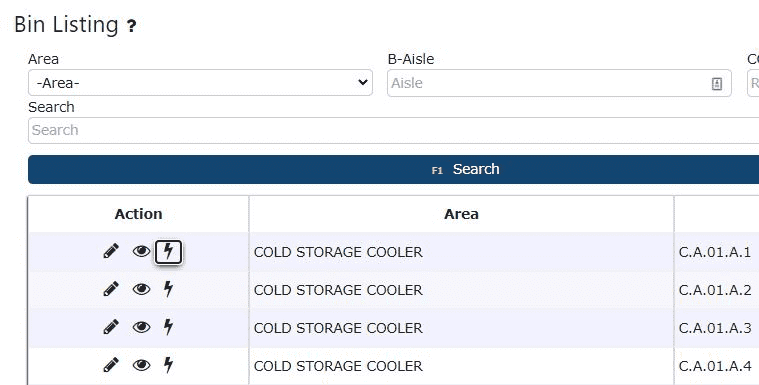The height and width of the screenshot is (385, 759).
Task: Click the pencil edit icon for bin C.A.01.A.1
Action: (111, 251)
